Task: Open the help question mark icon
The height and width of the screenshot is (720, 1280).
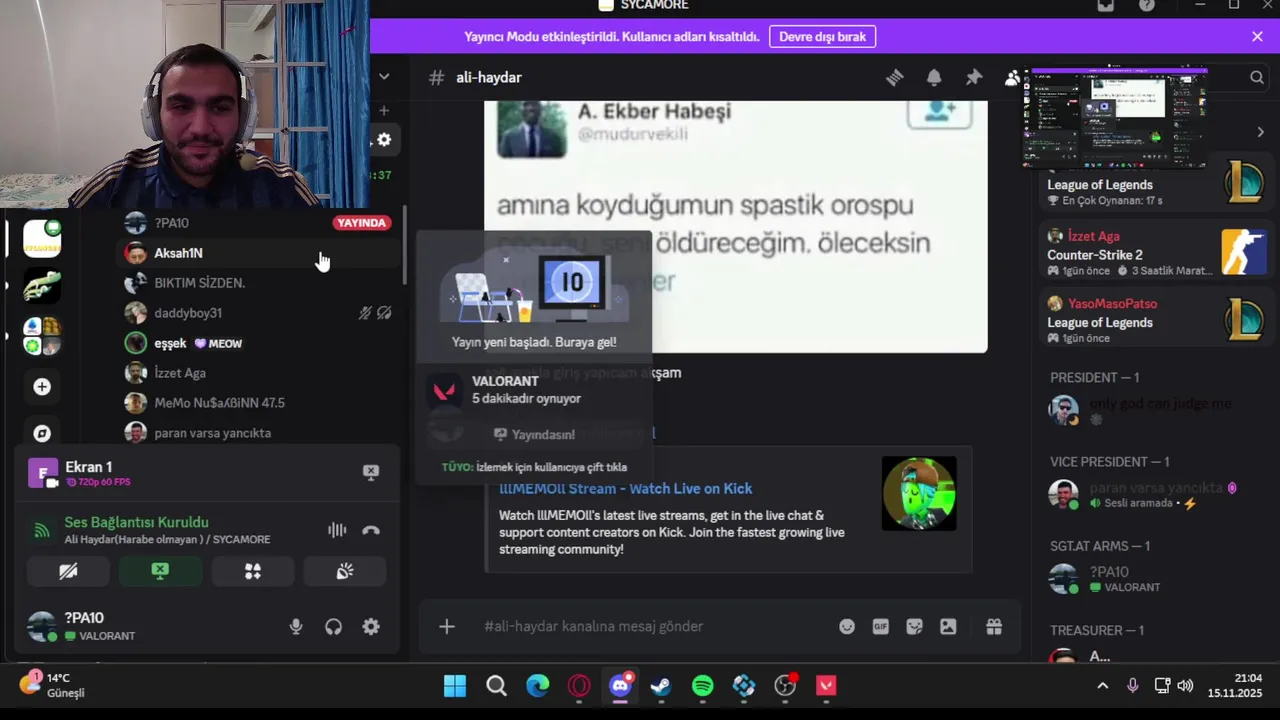Action: point(1146,6)
